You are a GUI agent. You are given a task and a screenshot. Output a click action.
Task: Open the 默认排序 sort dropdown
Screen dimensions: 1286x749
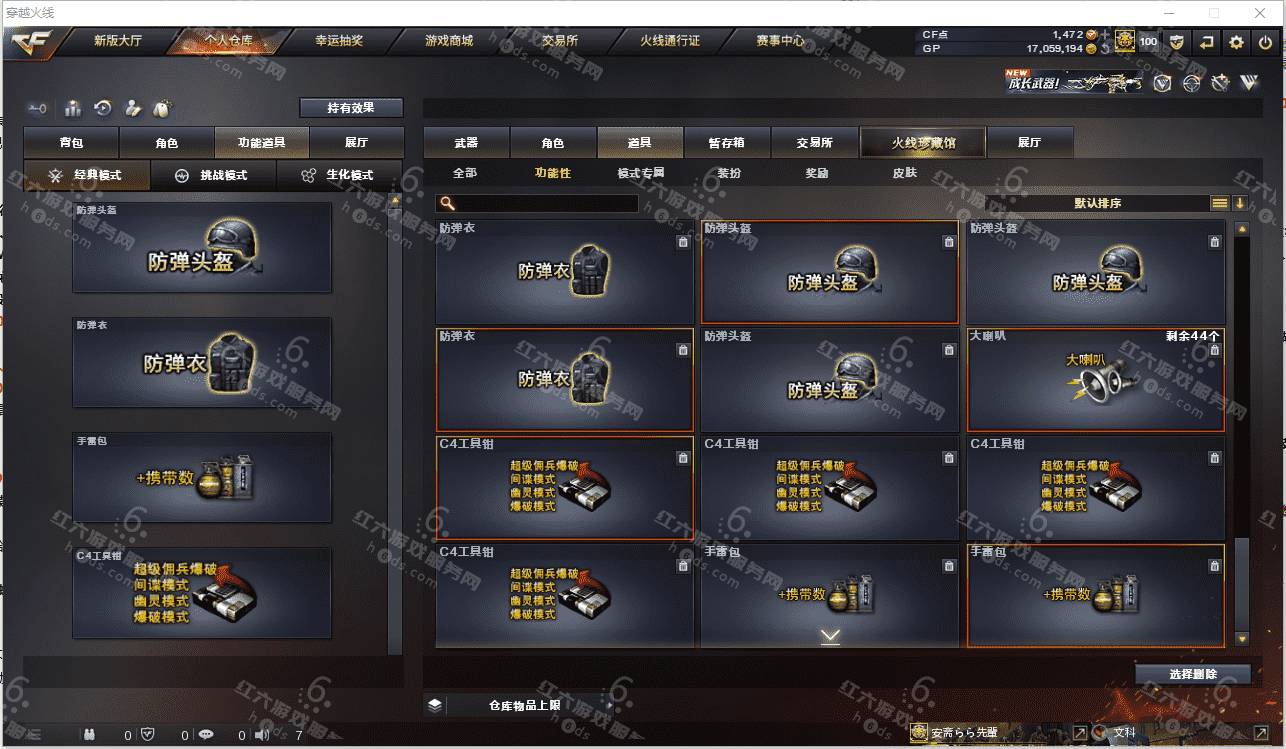1098,203
